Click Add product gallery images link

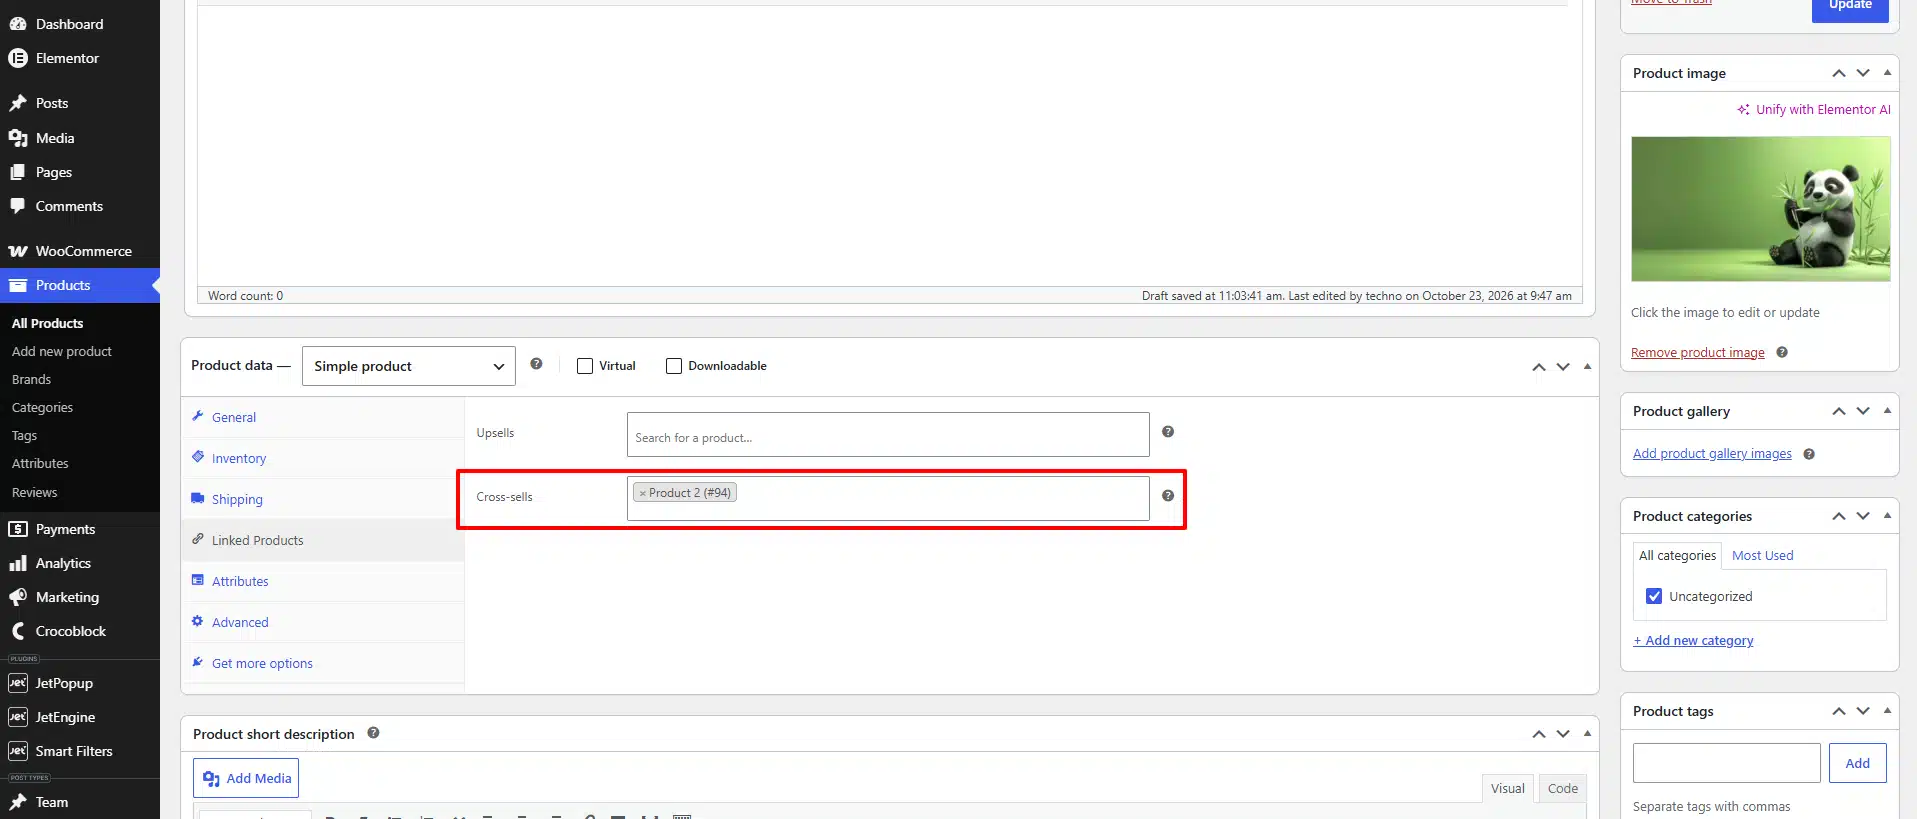1712,454
